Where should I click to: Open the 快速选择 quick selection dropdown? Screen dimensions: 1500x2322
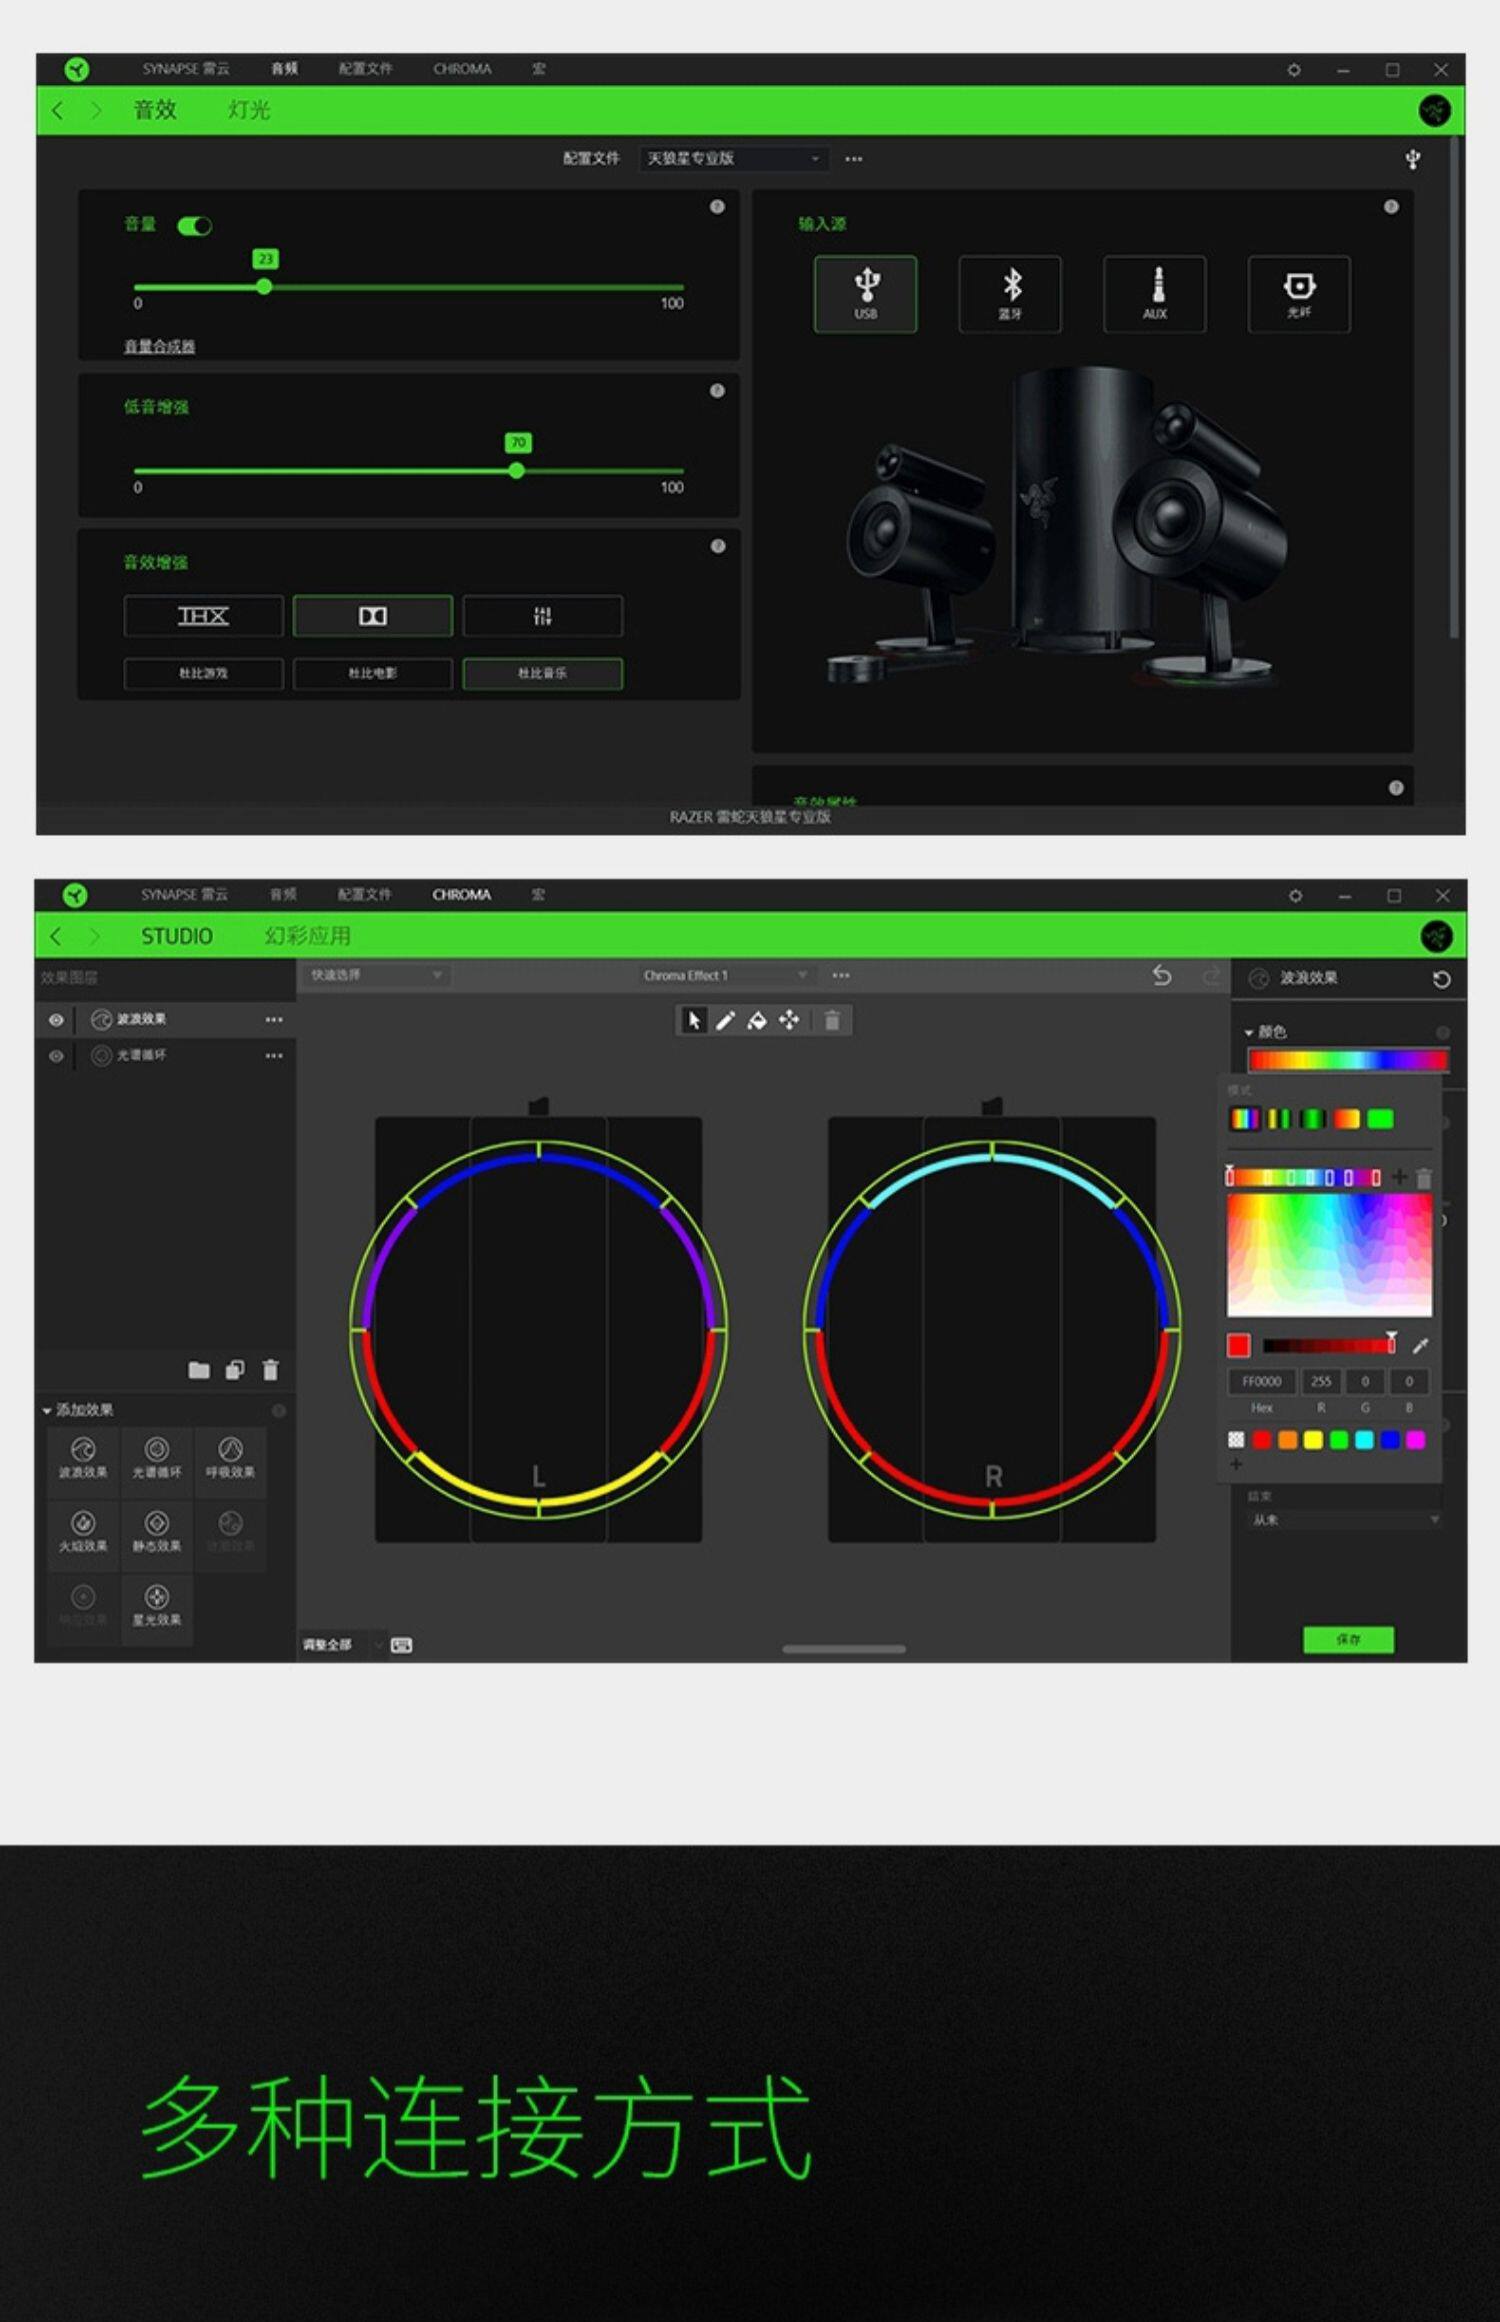[375, 975]
